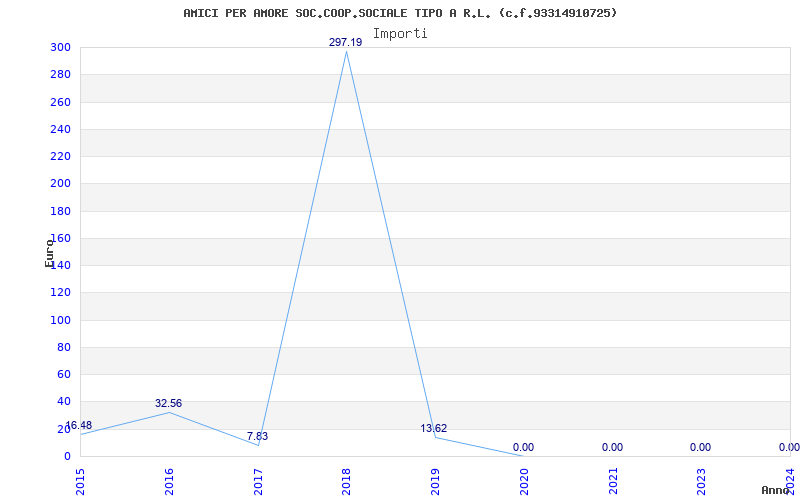Click the 2019 x-axis year label

tap(435, 481)
